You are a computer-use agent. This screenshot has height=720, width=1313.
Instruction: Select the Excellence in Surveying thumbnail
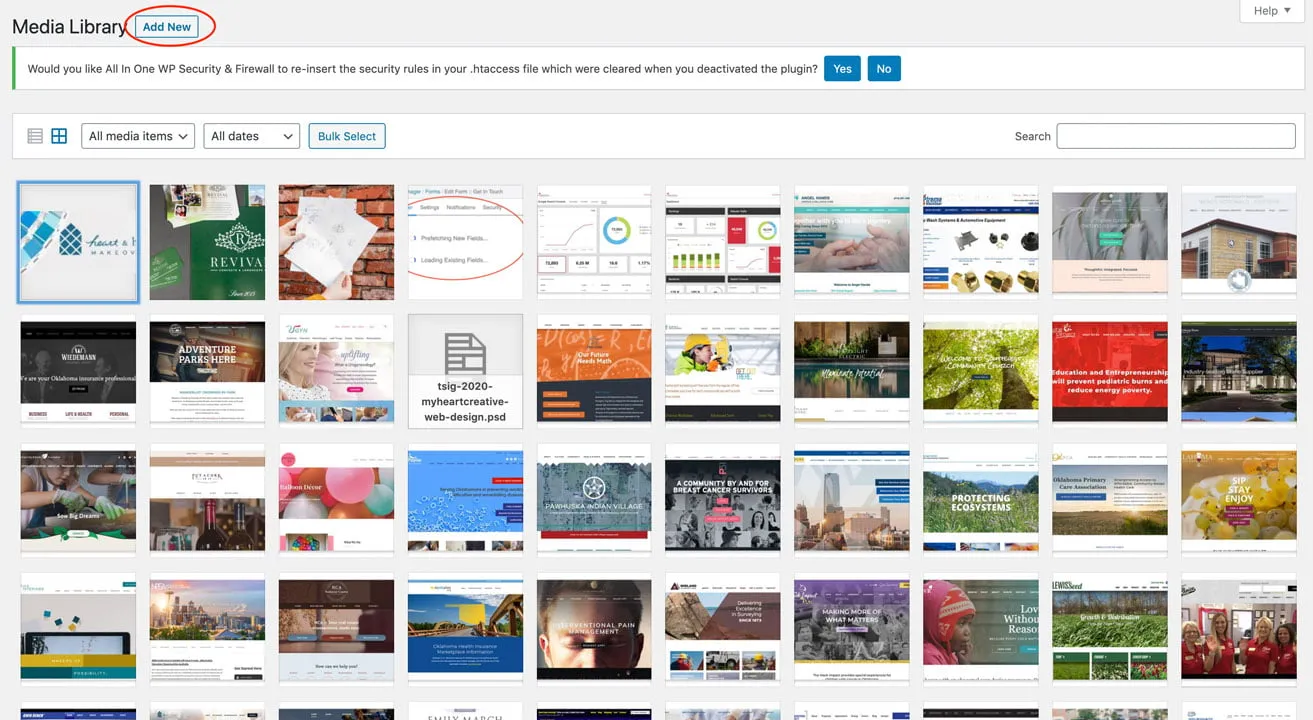[723, 629]
